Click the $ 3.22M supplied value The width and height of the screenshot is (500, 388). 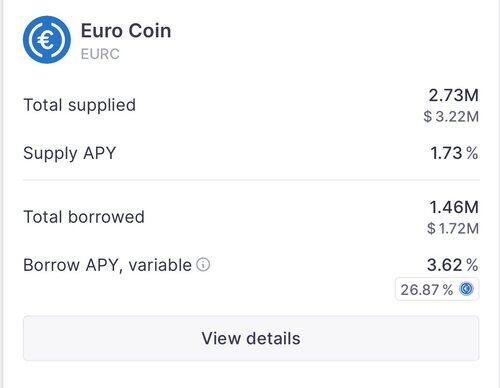point(451,117)
